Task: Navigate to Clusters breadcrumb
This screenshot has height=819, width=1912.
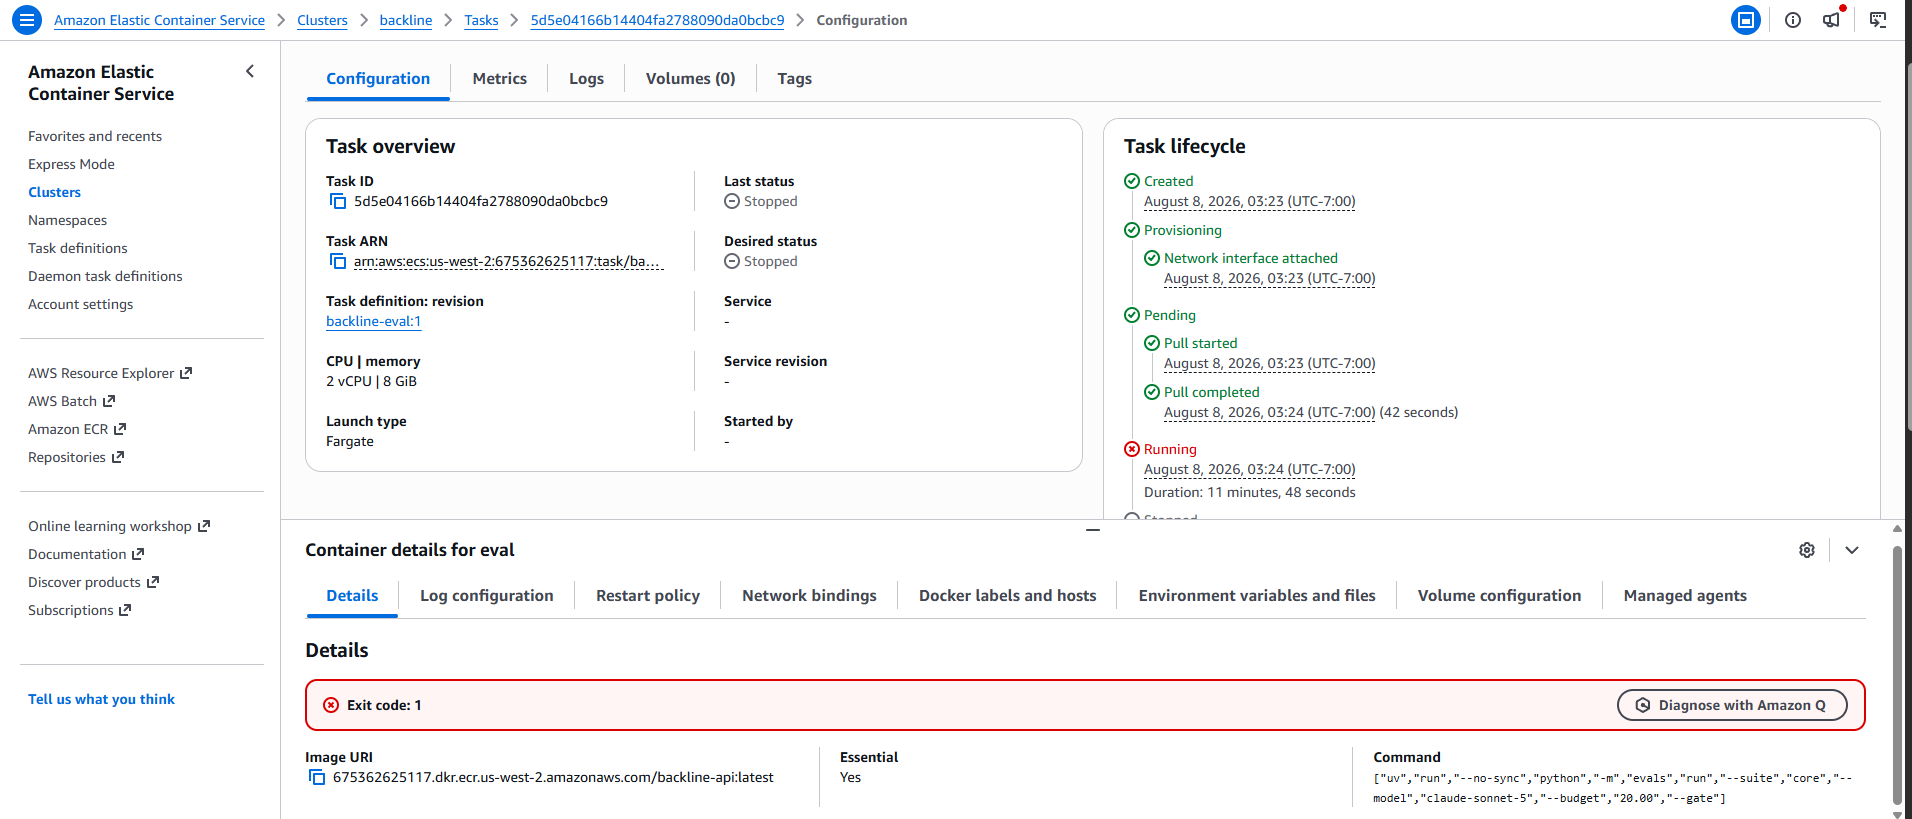Action: tap(322, 20)
